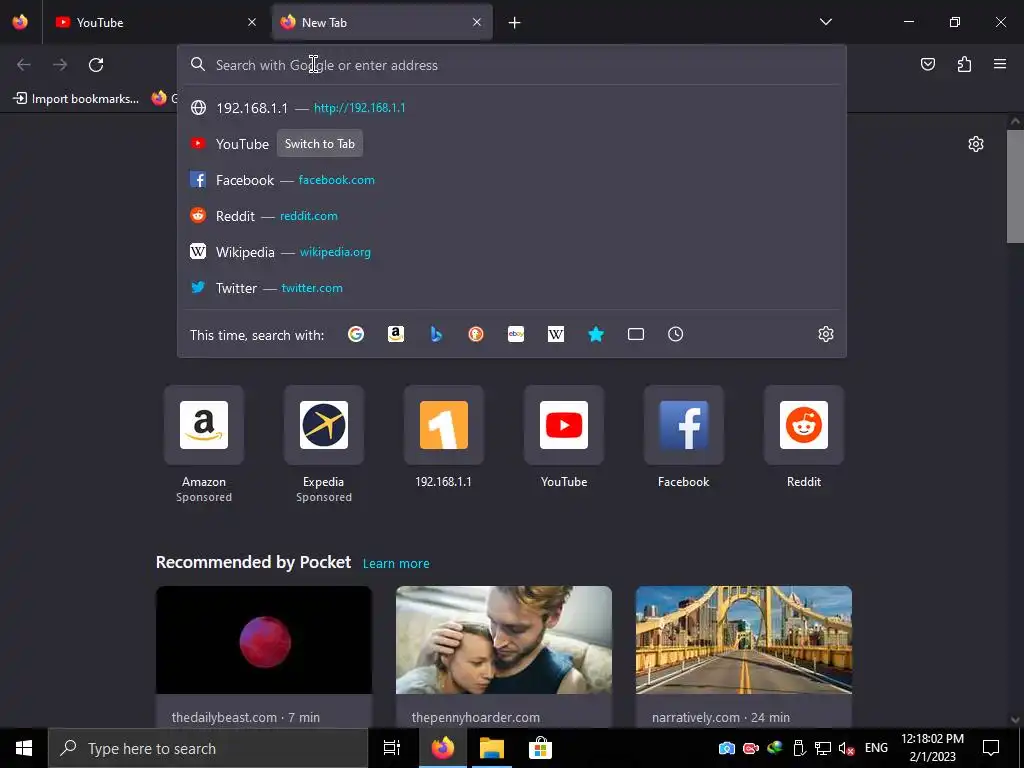This screenshot has height=768, width=1024.
Task: Select the 192.168.1.1 suggestion
Action: [512, 108]
